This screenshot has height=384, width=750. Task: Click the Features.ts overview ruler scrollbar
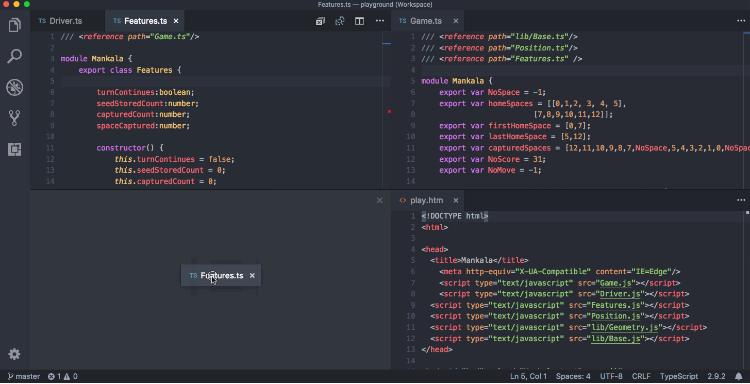pos(386,109)
